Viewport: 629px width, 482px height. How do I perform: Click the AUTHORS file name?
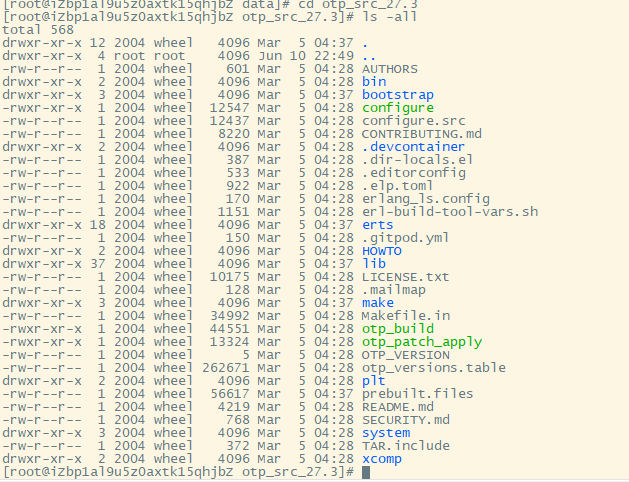(x=390, y=69)
